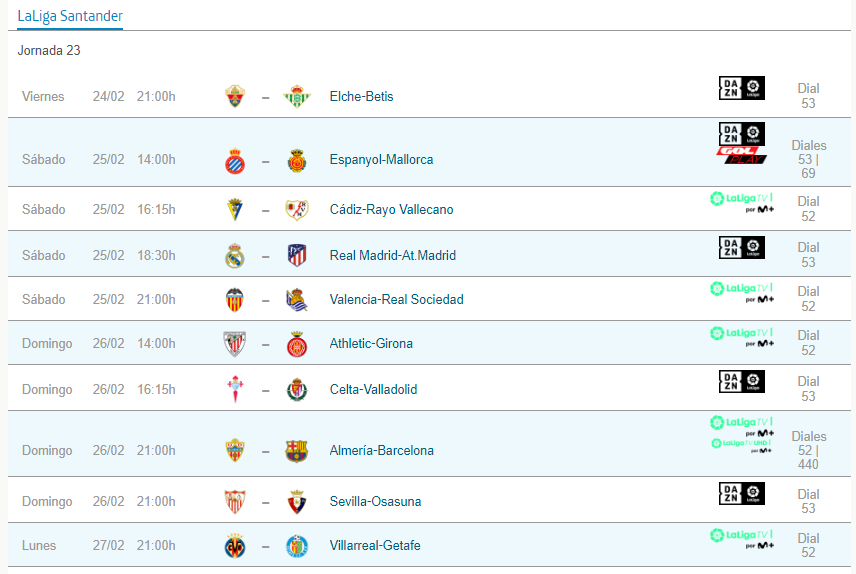
Task: Click the Barcelona club crest
Action: pos(297,451)
